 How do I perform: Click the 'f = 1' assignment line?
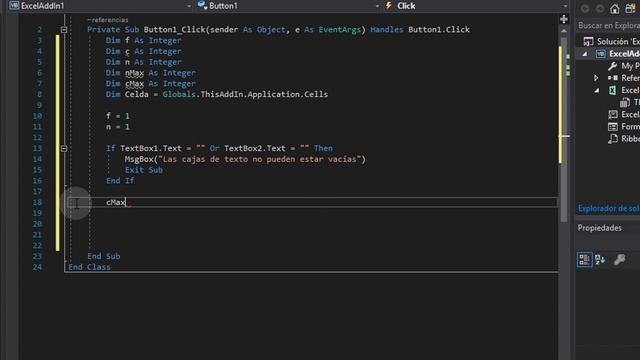point(118,116)
